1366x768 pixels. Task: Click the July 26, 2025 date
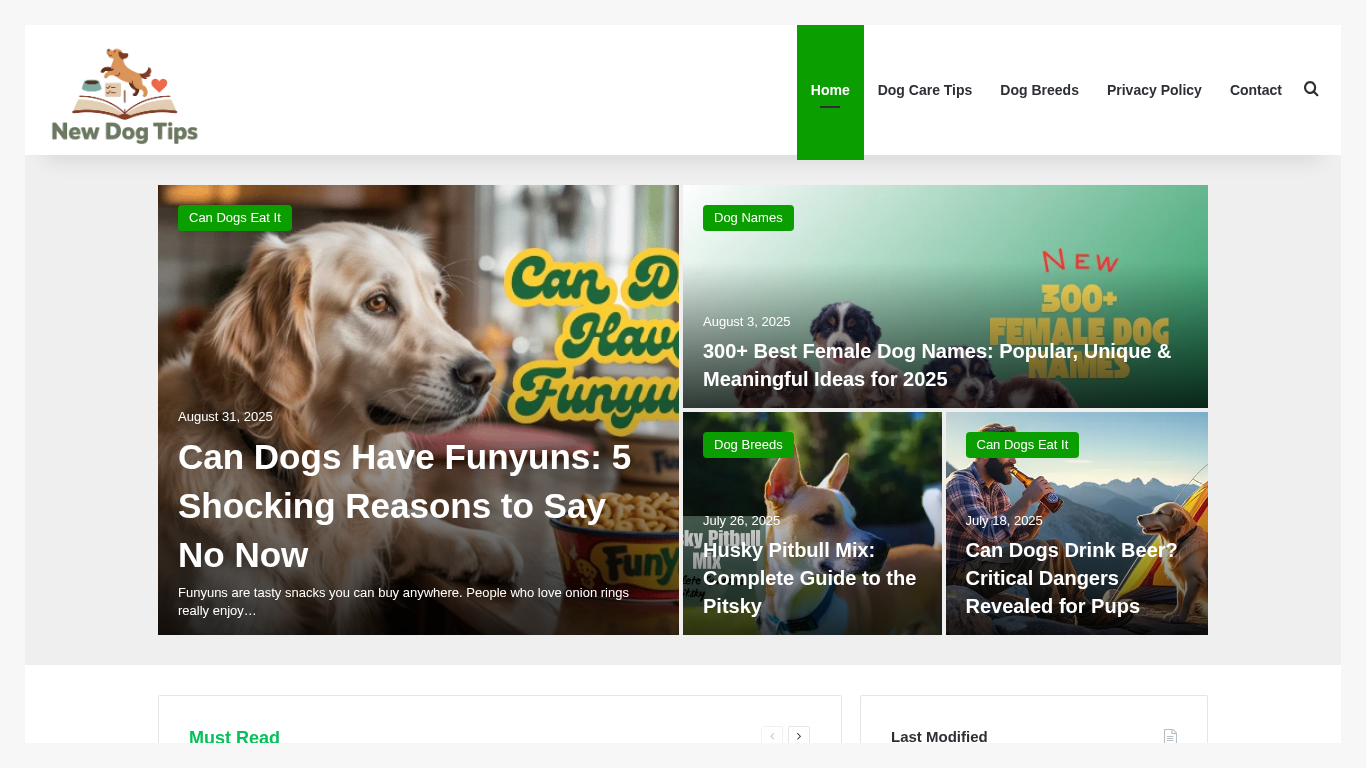[741, 521]
